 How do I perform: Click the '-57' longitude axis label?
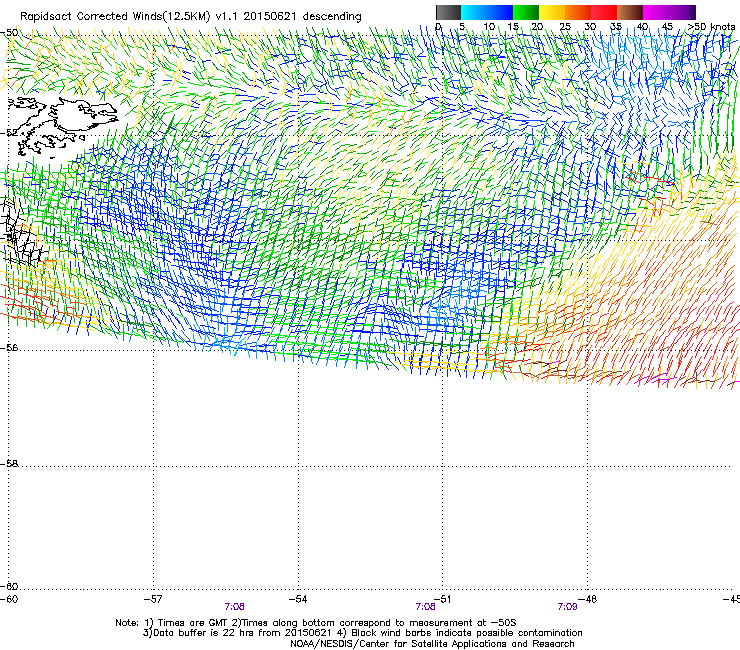[x=153, y=599]
